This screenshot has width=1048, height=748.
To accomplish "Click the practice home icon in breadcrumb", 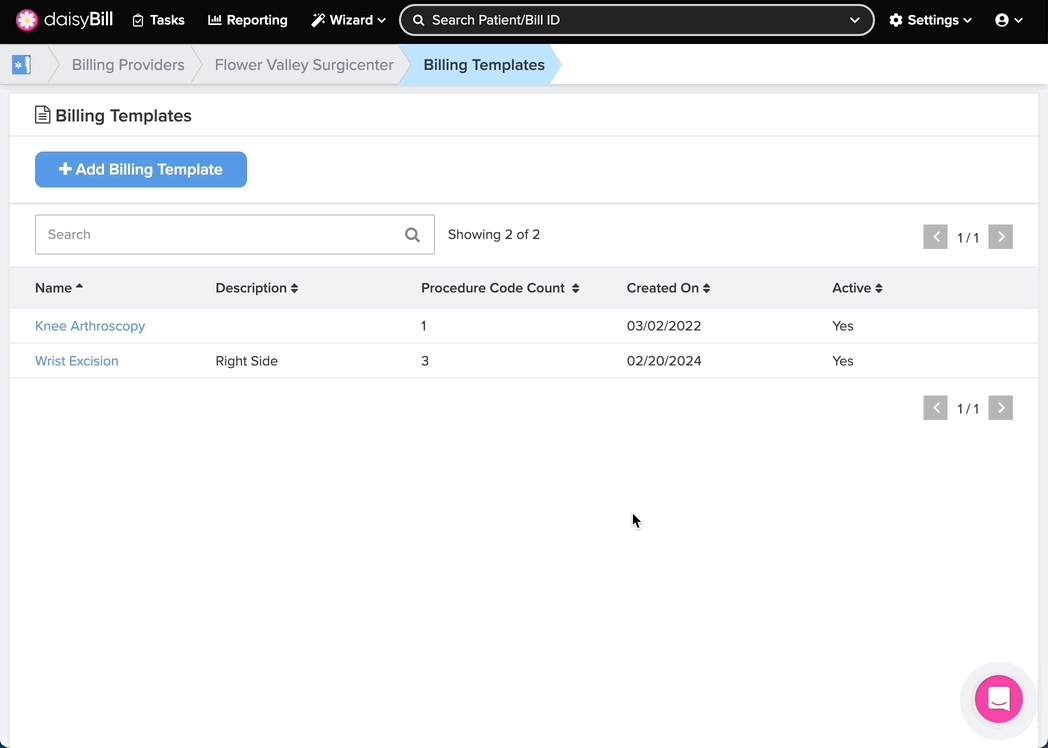I will point(21,65).
